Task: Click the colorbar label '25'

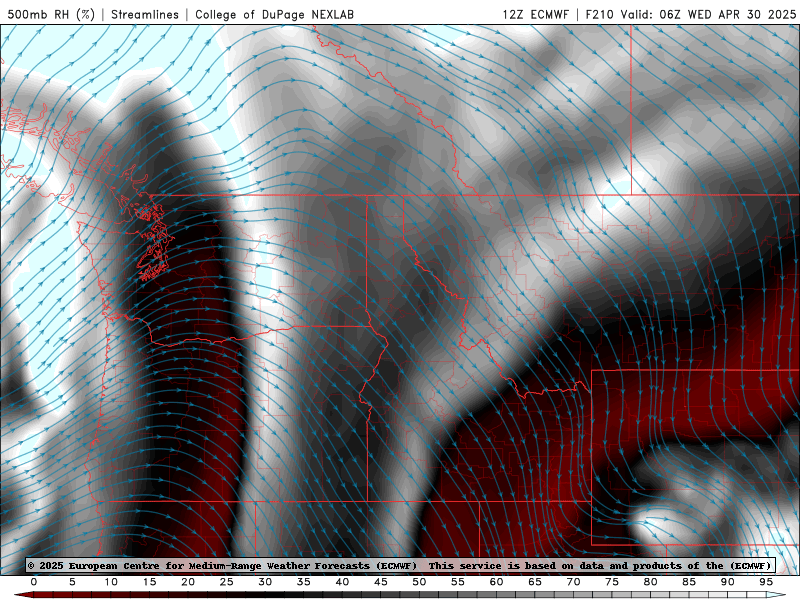Action: pos(227,582)
